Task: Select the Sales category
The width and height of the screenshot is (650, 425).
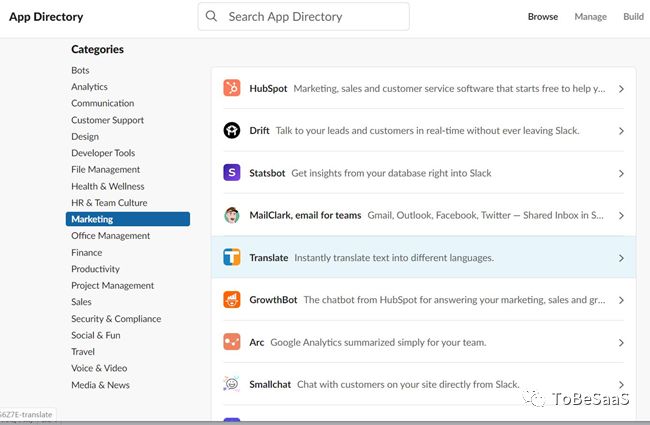Action: point(81,302)
